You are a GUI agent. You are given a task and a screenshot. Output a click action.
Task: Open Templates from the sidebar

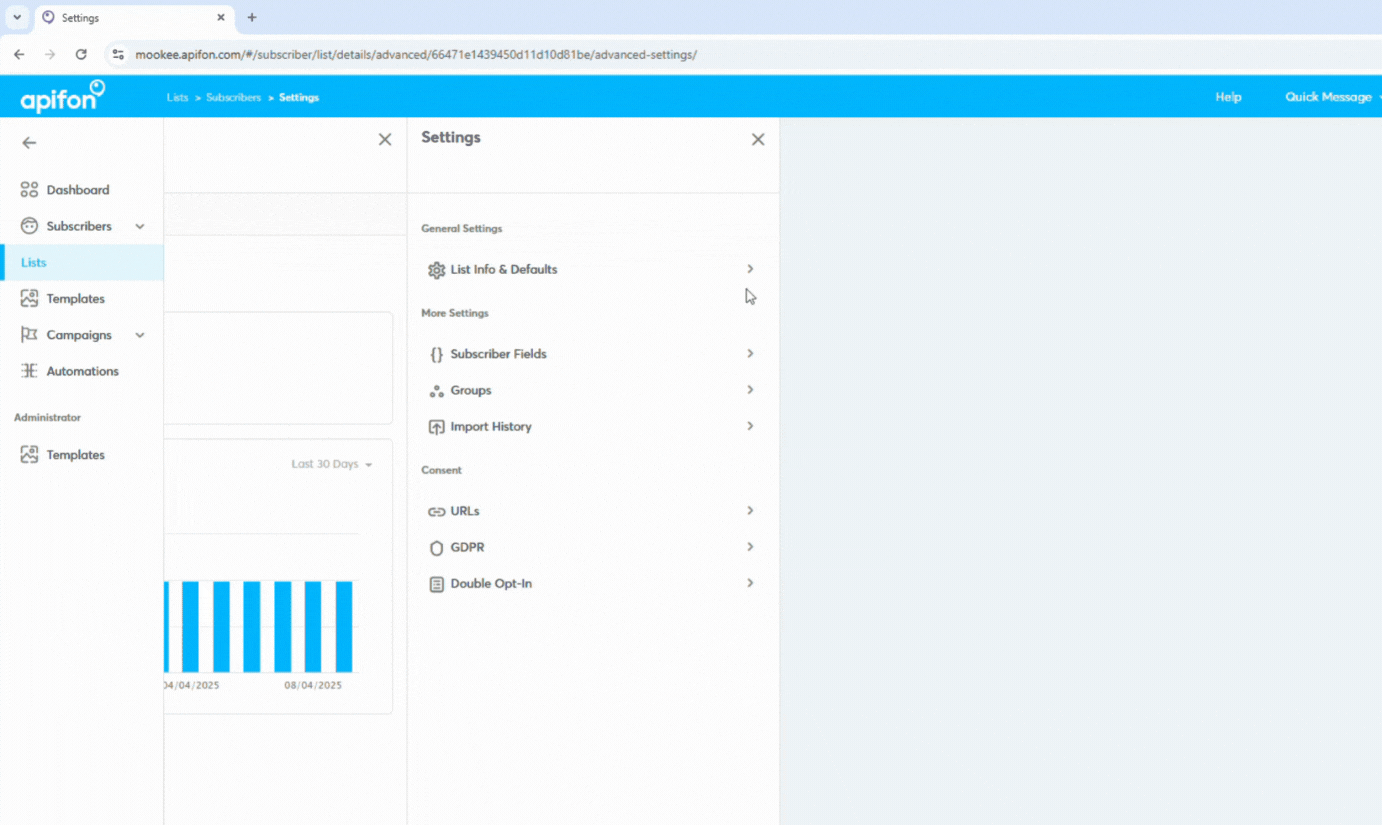pos(75,298)
